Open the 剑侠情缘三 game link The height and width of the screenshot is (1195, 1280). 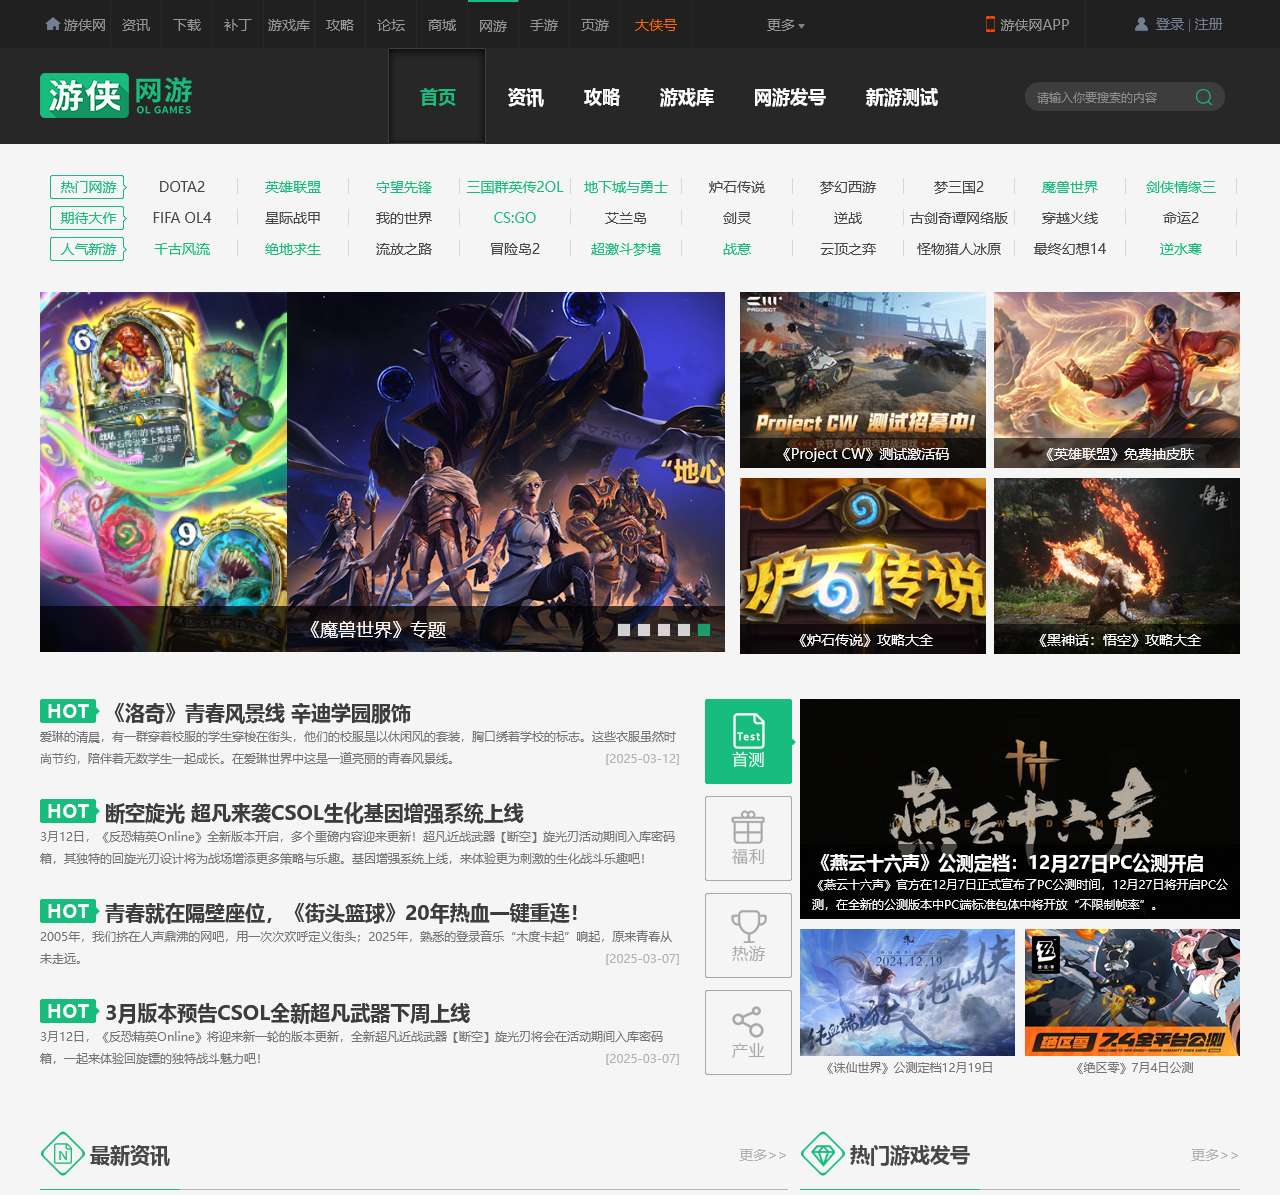tap(1181, 187)
